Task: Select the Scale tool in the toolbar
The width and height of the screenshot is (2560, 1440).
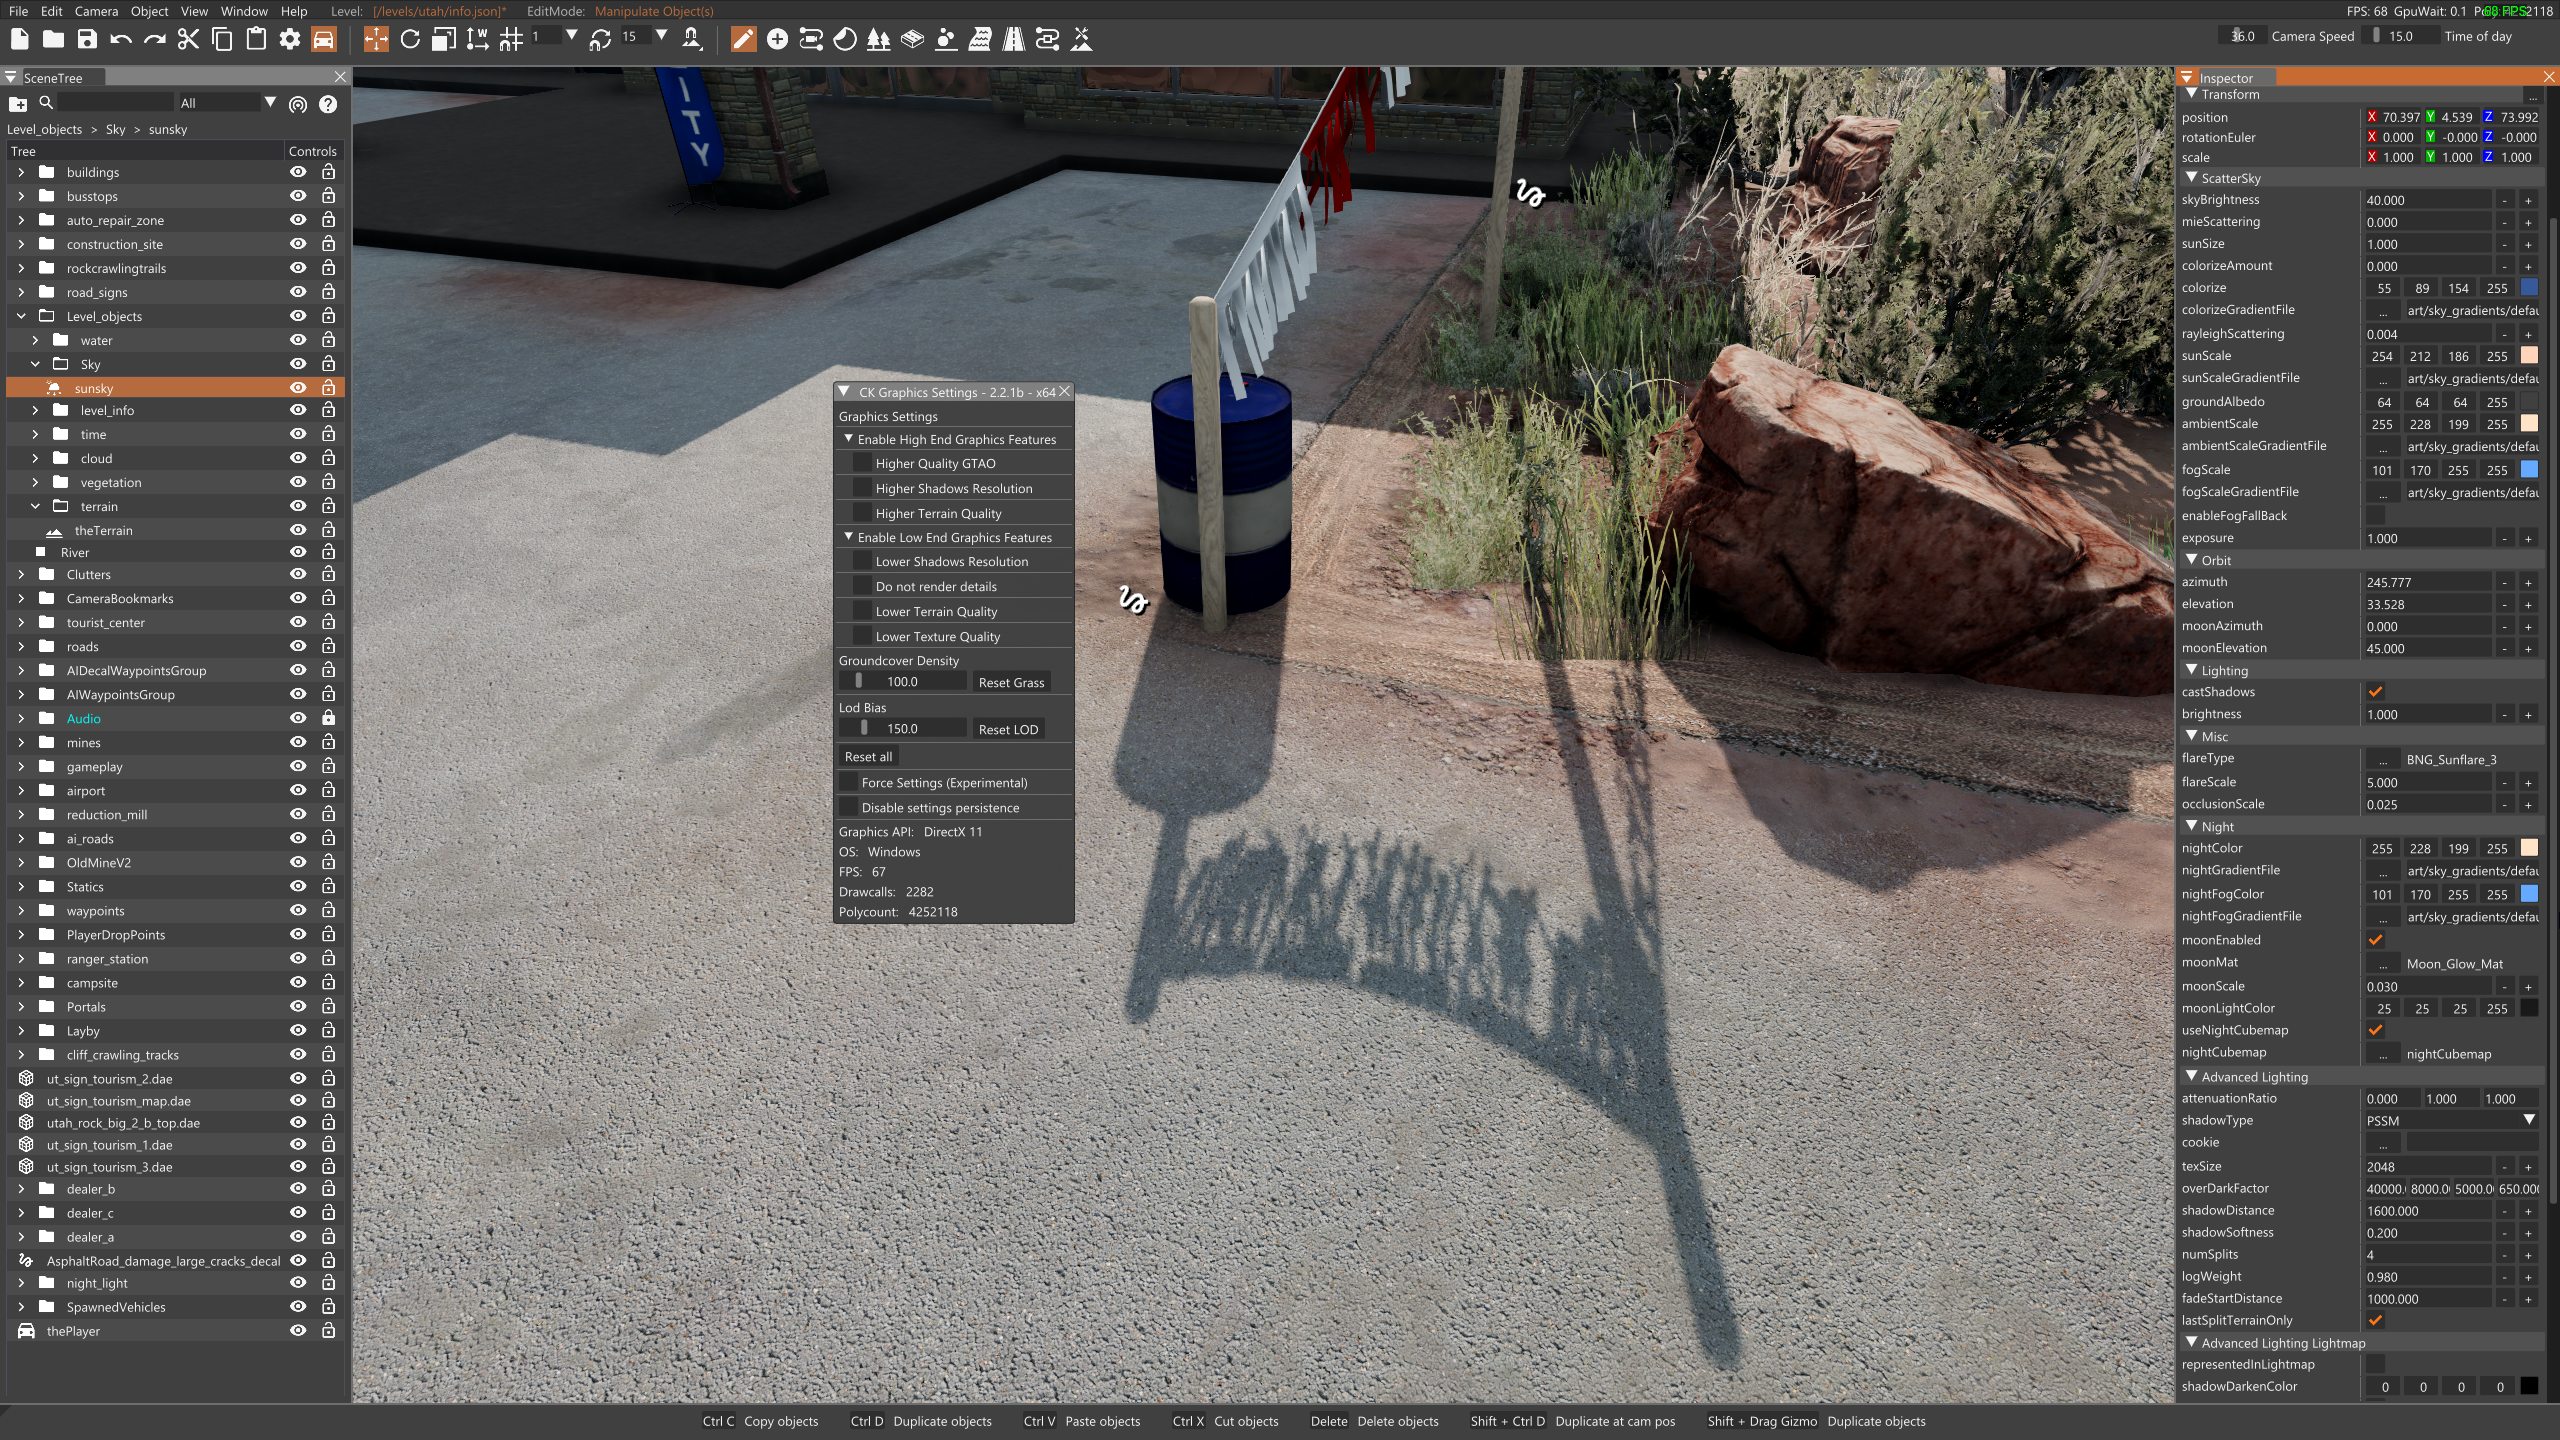Action: pos(444,39)
